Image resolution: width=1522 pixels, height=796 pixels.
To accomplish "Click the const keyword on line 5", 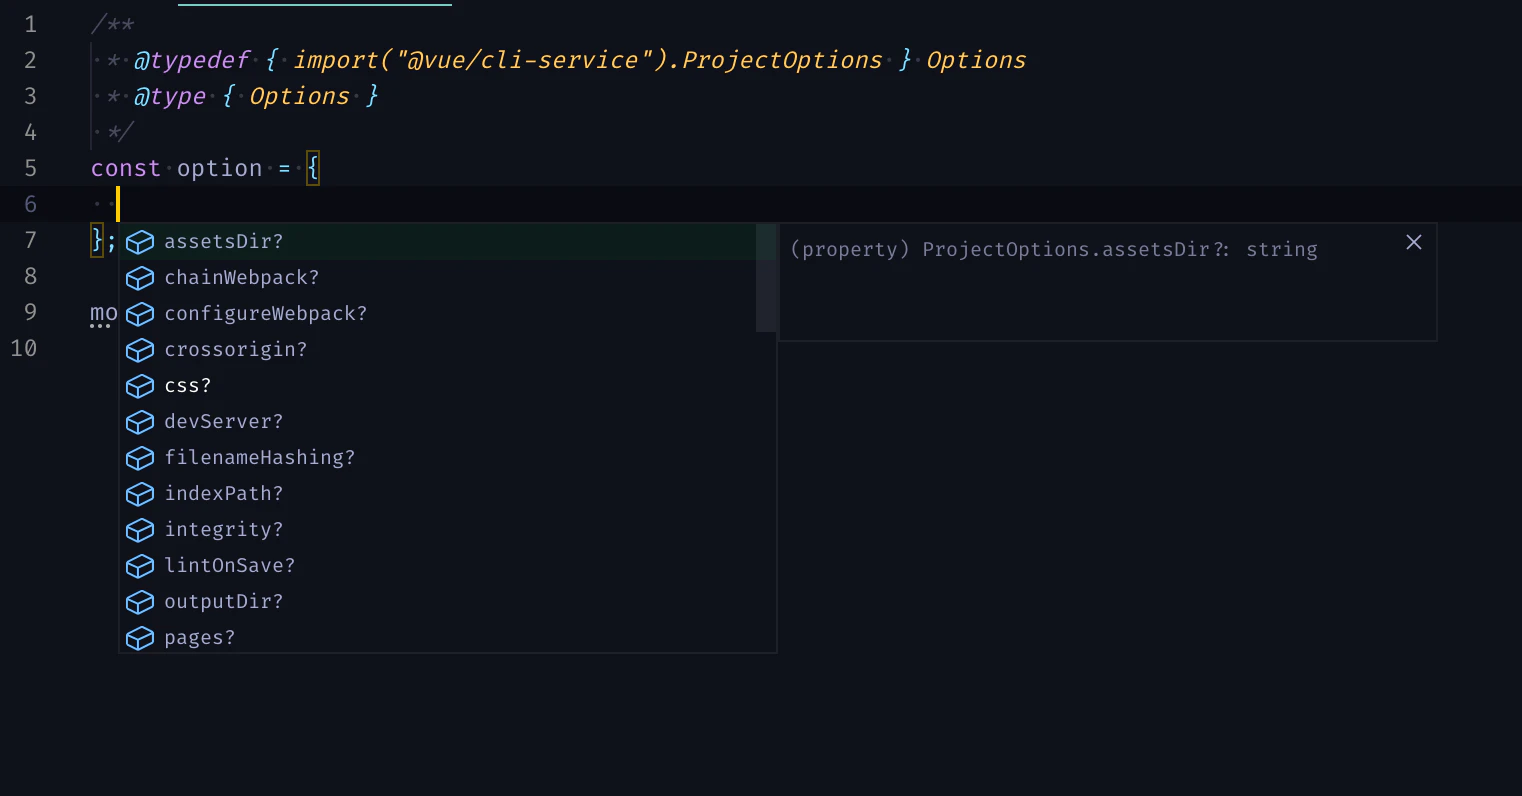I will coord(126,168).
